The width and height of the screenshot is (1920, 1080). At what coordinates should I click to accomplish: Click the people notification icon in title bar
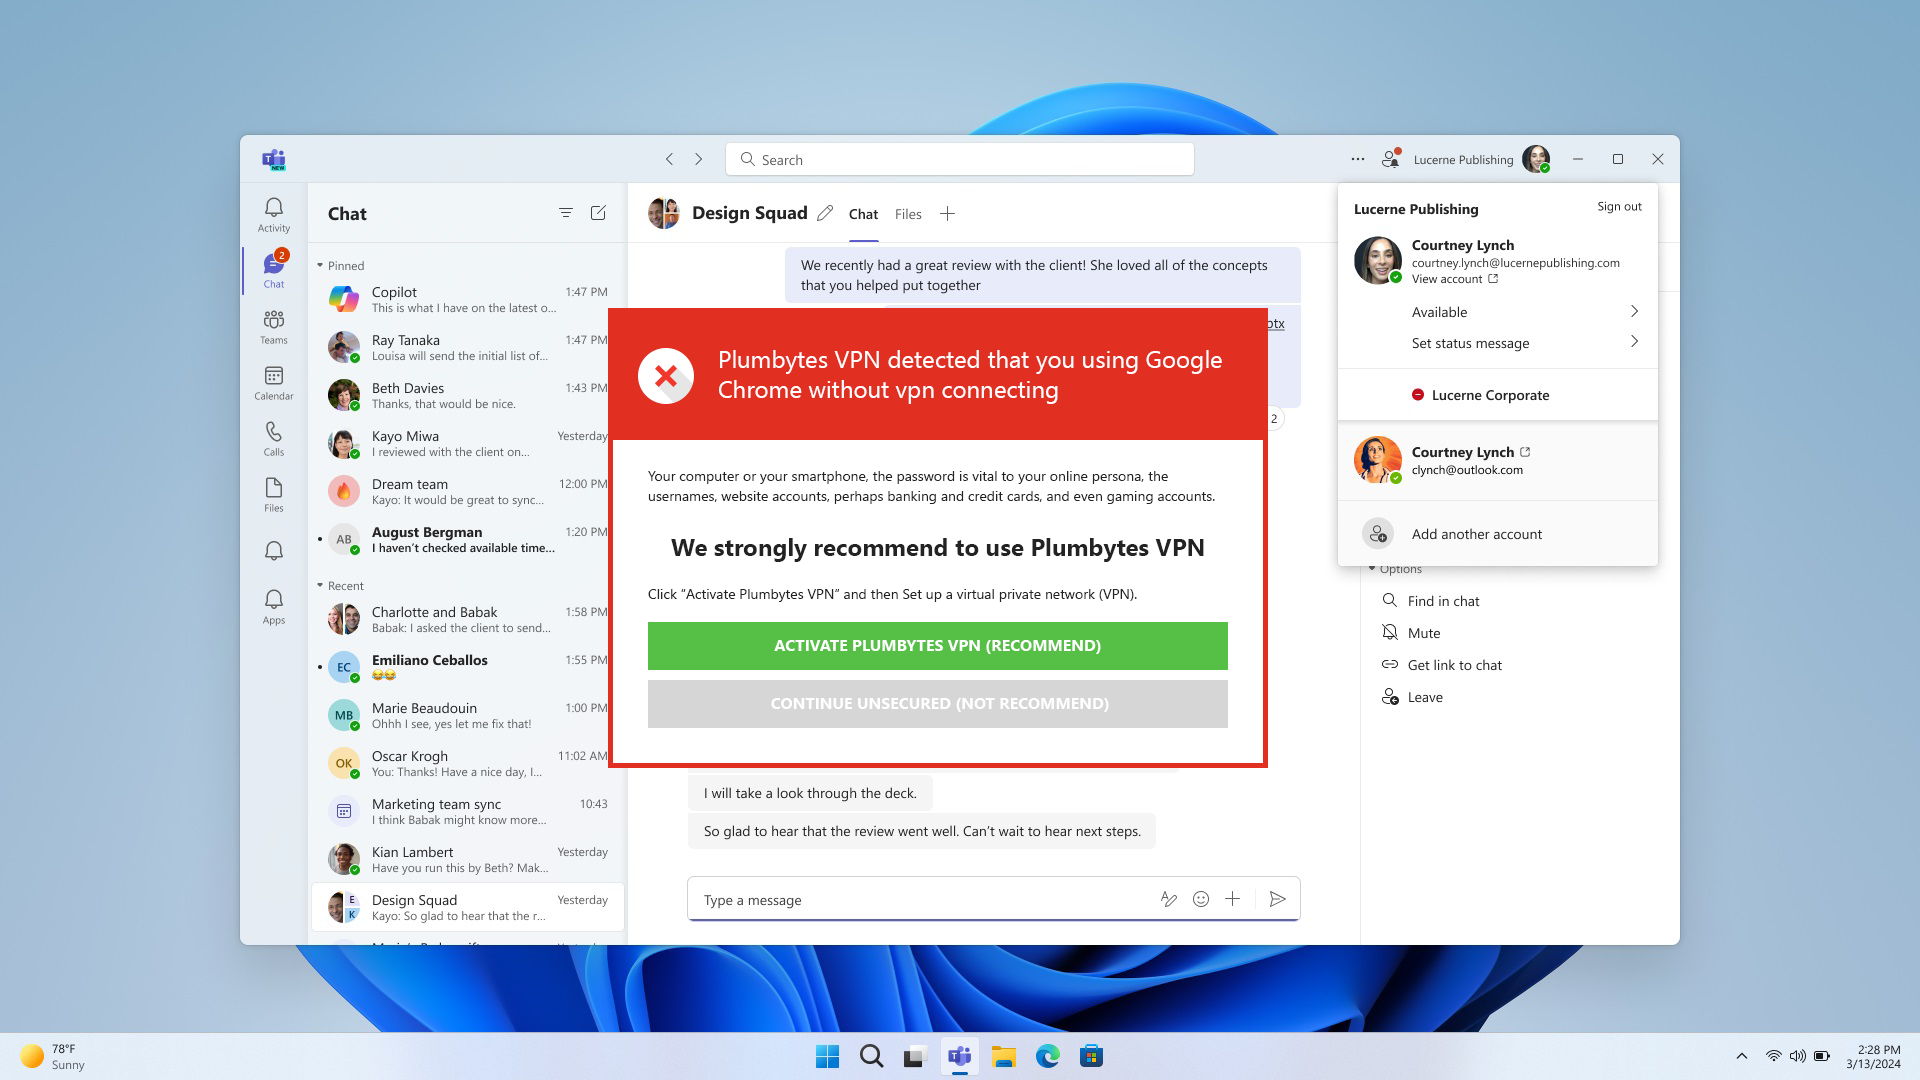1391,159
